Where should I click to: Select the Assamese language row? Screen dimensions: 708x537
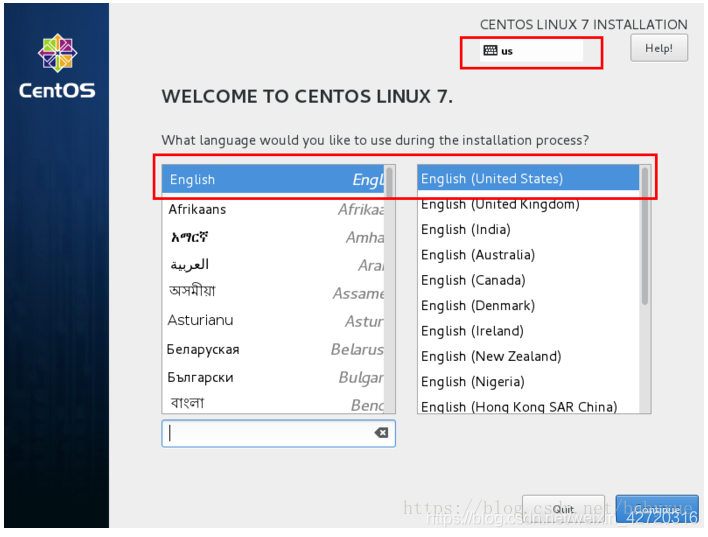tap(274, 292)
